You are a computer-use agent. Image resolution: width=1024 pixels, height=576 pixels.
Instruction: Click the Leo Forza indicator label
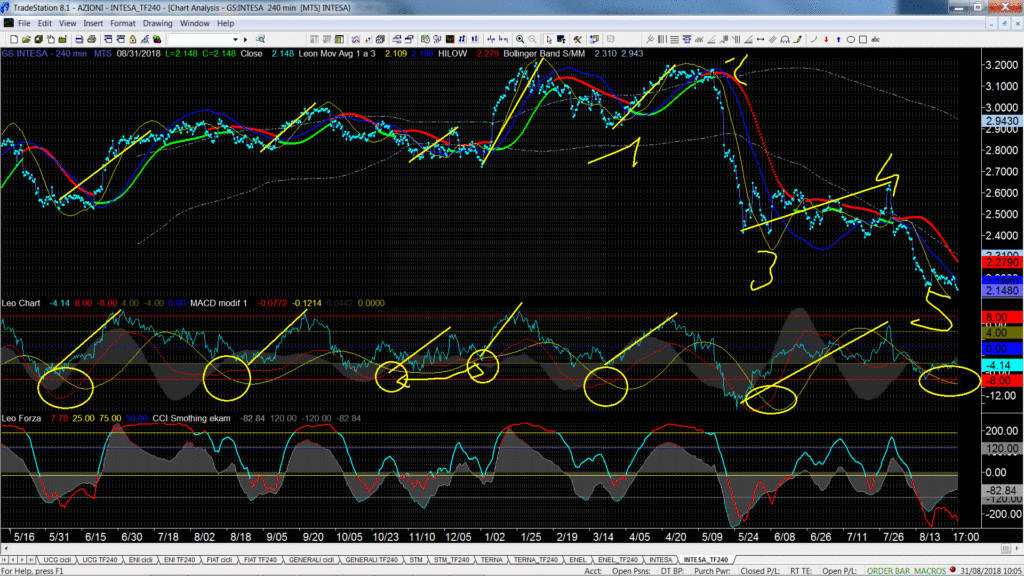coord(21,418)
